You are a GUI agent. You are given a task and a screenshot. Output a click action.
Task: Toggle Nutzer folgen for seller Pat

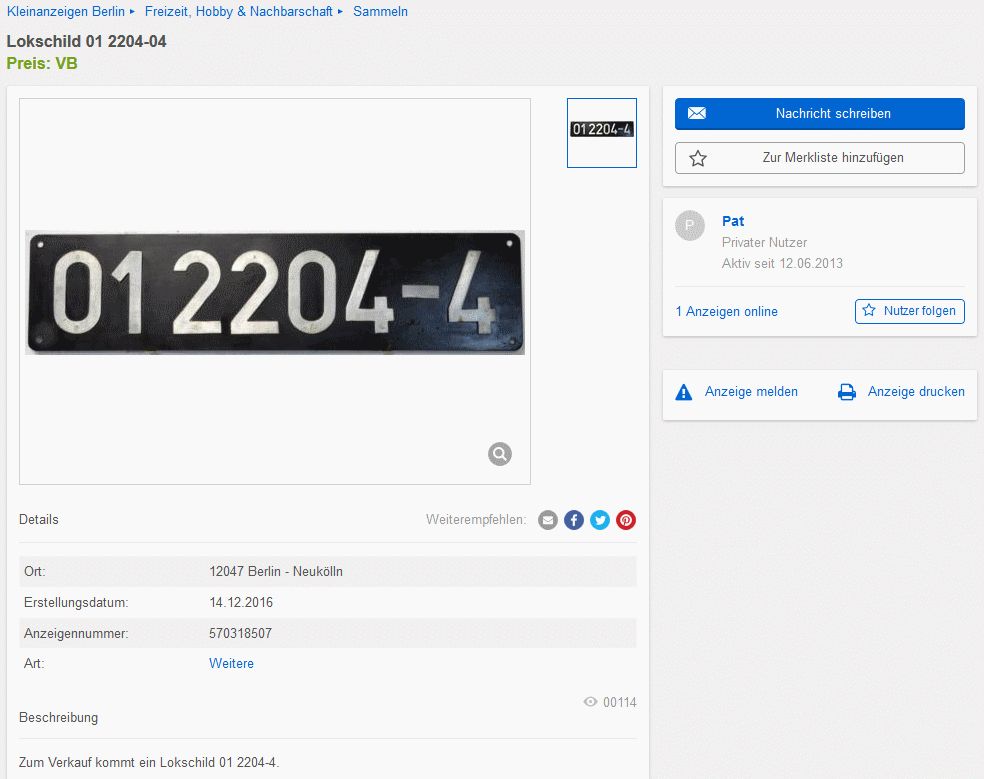909,311
